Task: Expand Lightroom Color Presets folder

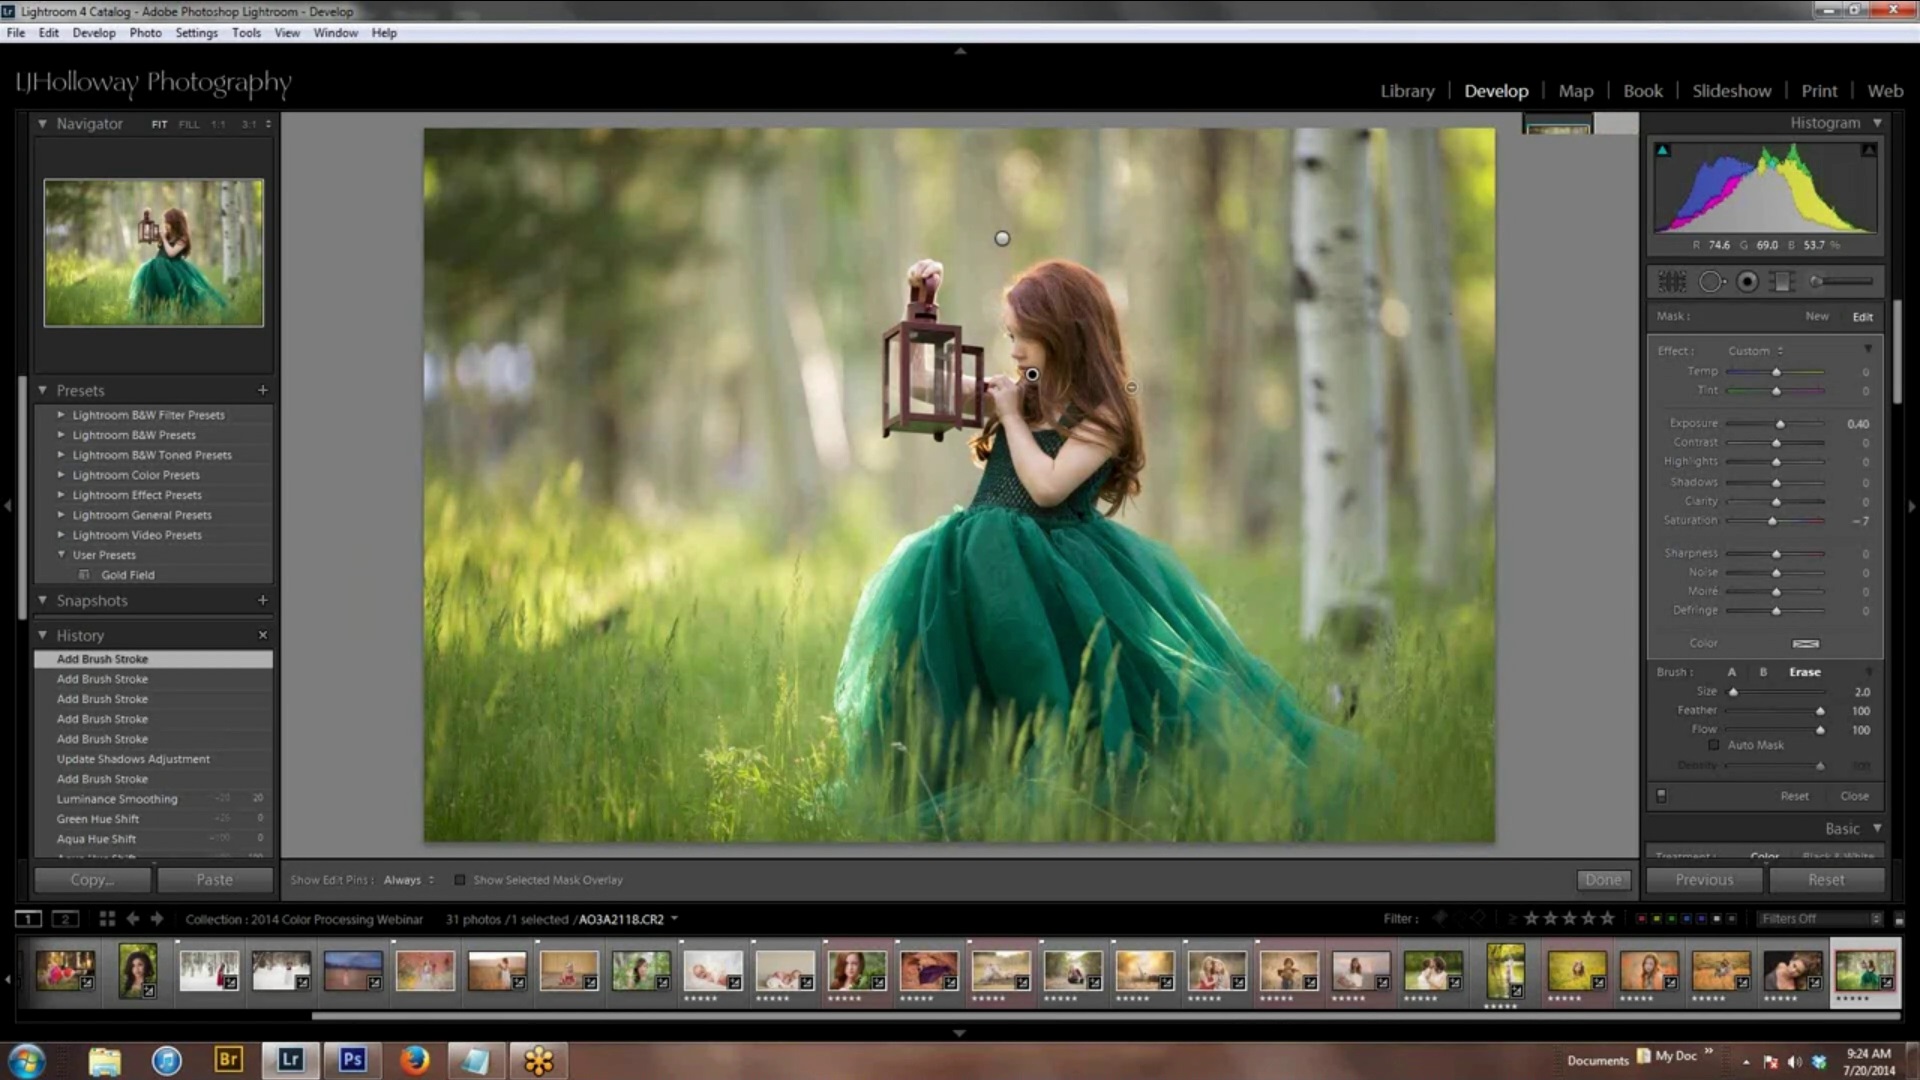Action: click(x=61, y=475)
